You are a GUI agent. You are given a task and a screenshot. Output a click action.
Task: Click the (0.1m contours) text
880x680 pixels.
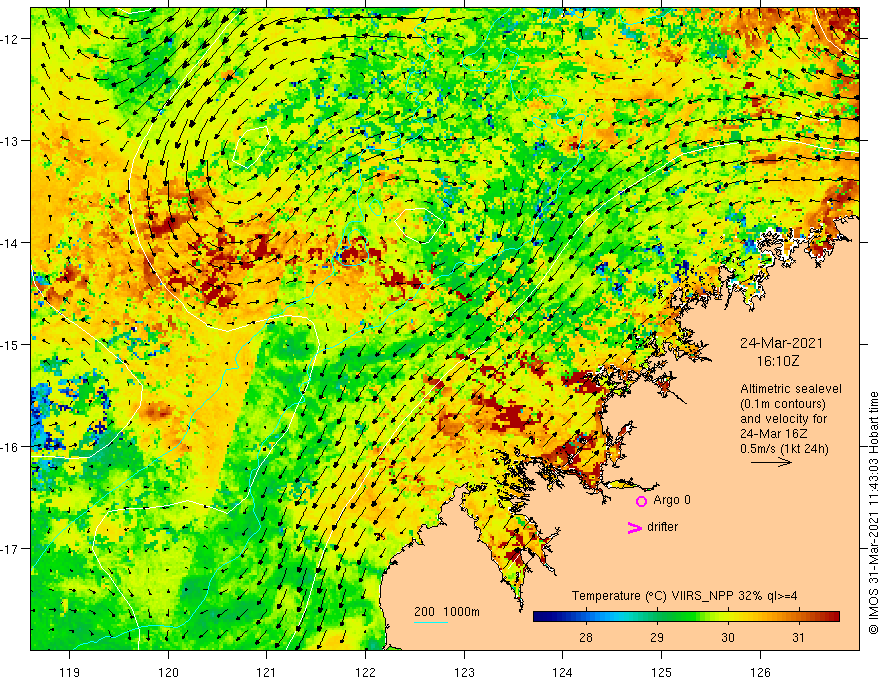pyautogui.click(x=782, y=404)
